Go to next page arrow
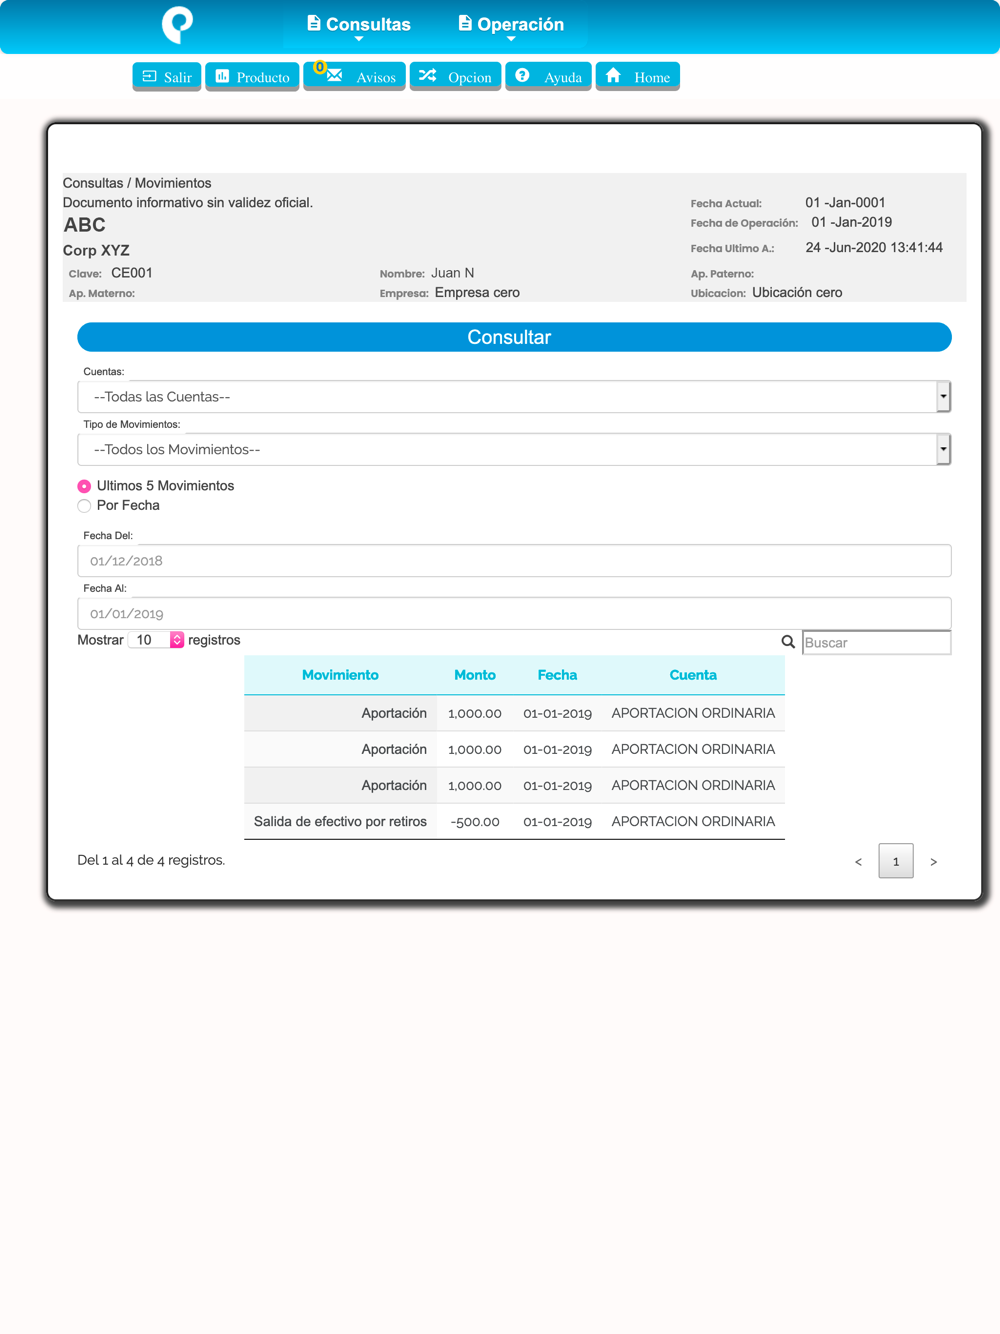 coord(934,861)
